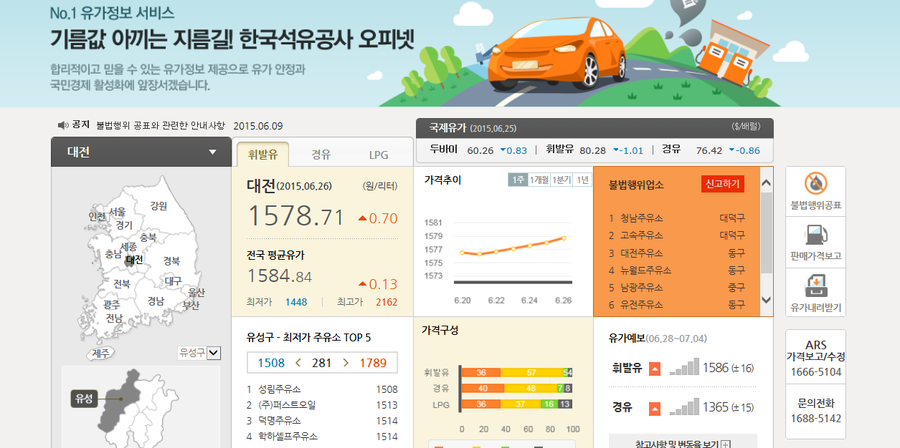Select 세종 on the Korea map
This screenshot has width=900, height=448.
[129, 247]
